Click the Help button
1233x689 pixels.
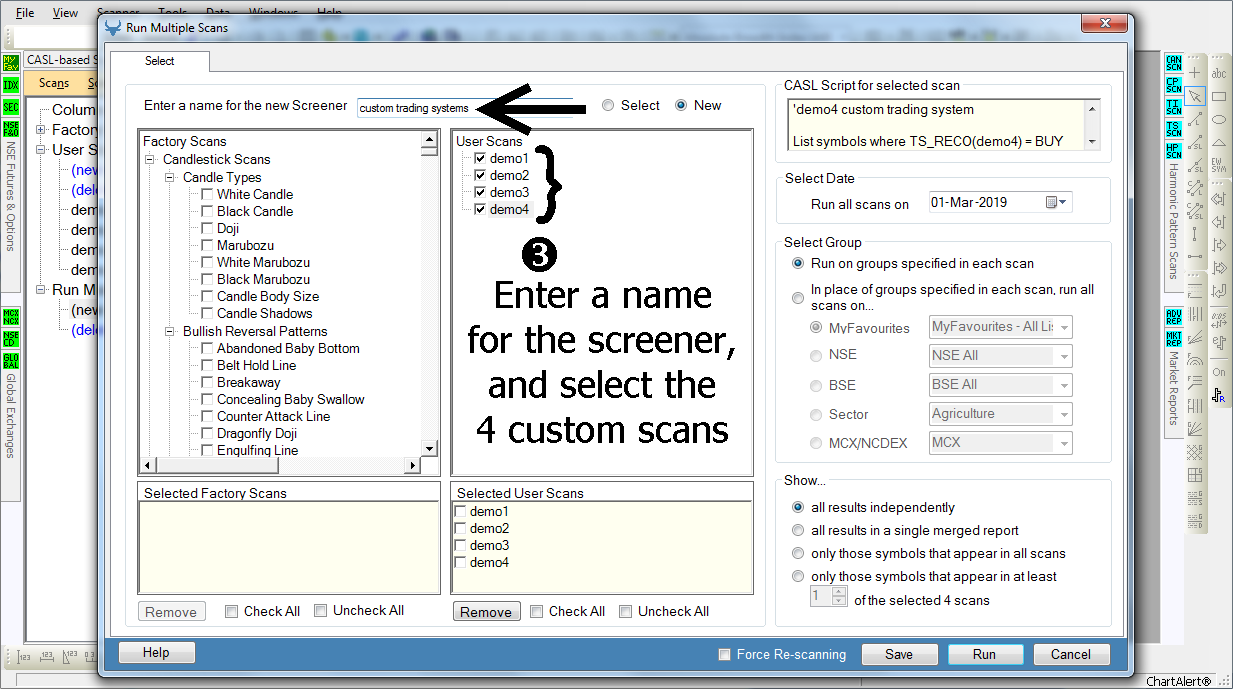point(156,652)
